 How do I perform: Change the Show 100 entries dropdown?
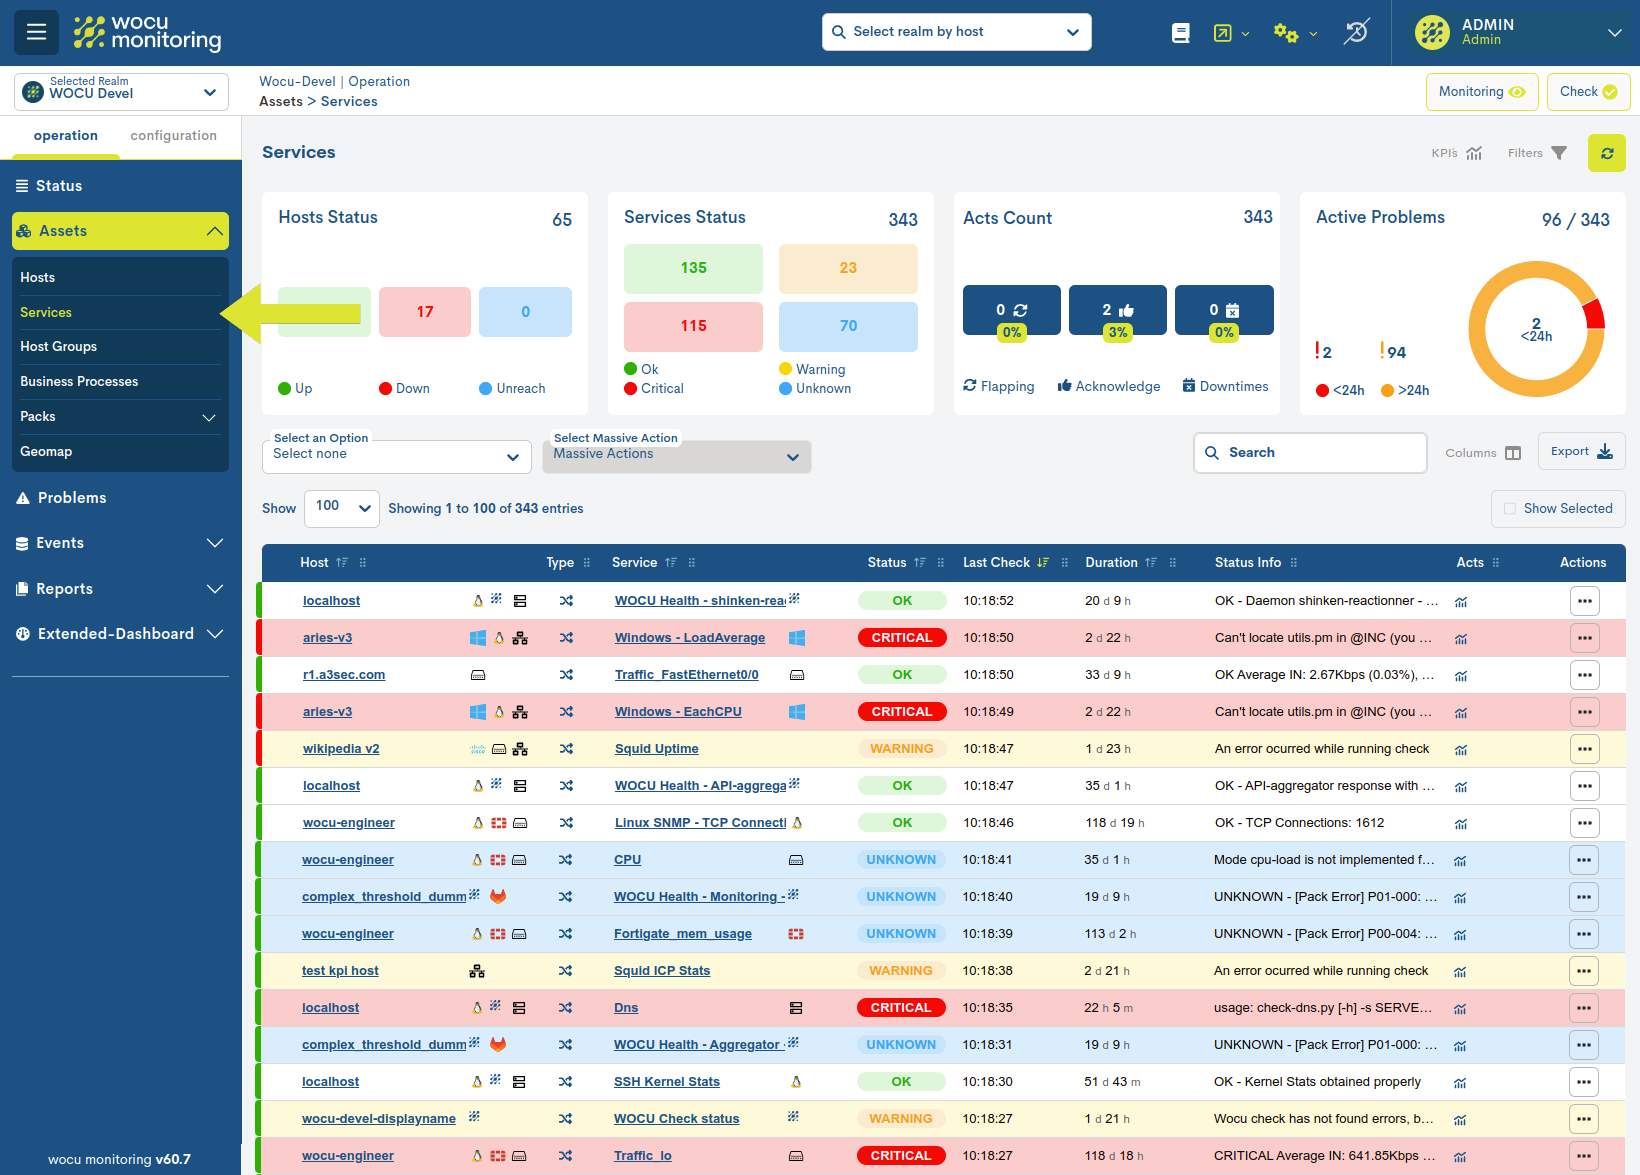(342, 508)
